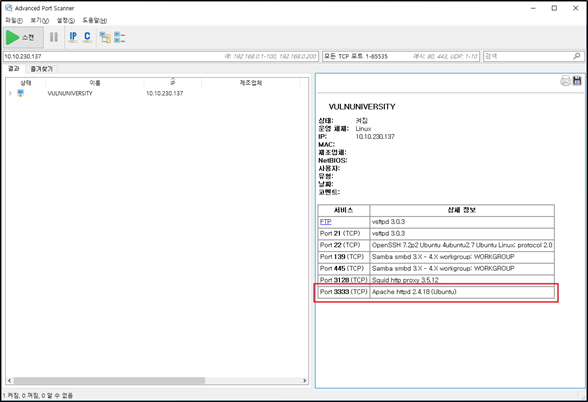
Task: Click the VULNUNIVERSITY heading in details pane
Action: click(x=362, y=107)
